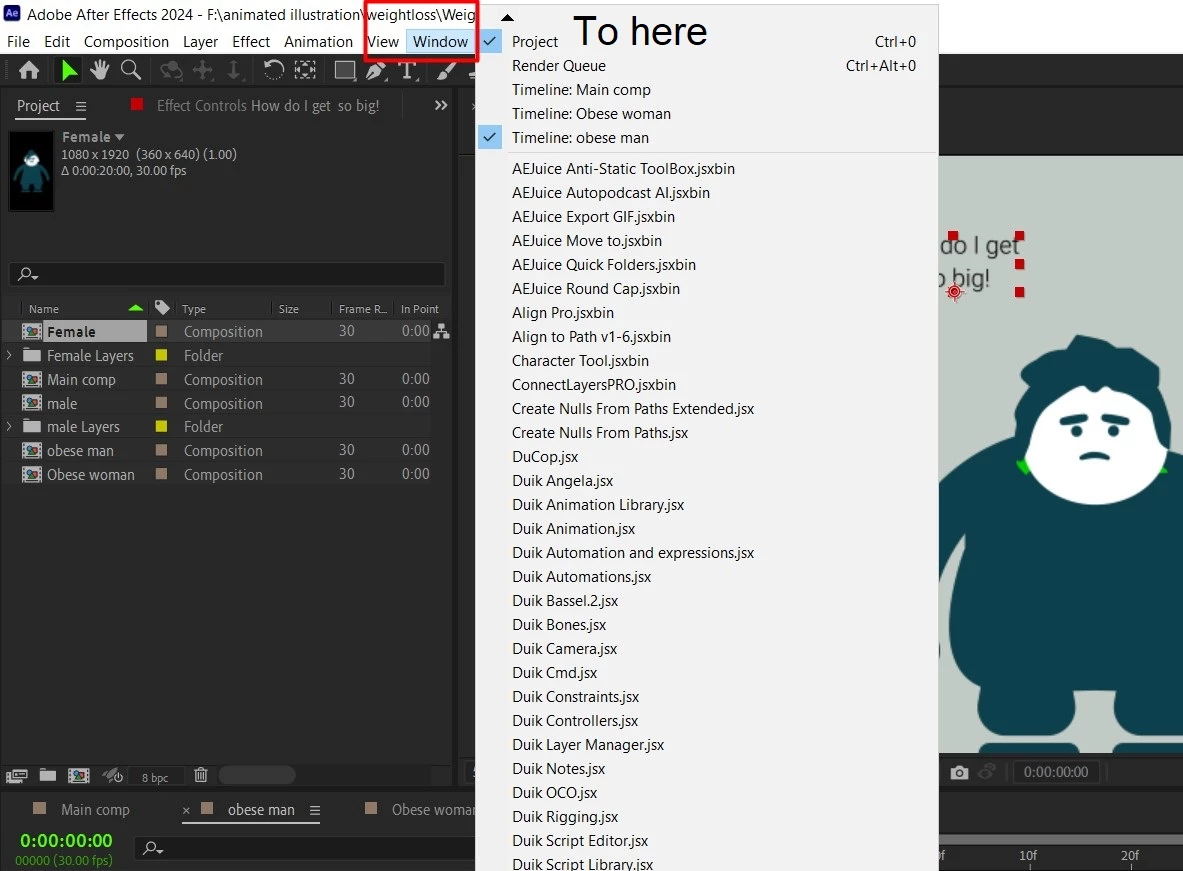Image resolution: width=1183 pixels, height=871 pixels.
Task: Select the Pan camera tool
Action: pos(202,70)
